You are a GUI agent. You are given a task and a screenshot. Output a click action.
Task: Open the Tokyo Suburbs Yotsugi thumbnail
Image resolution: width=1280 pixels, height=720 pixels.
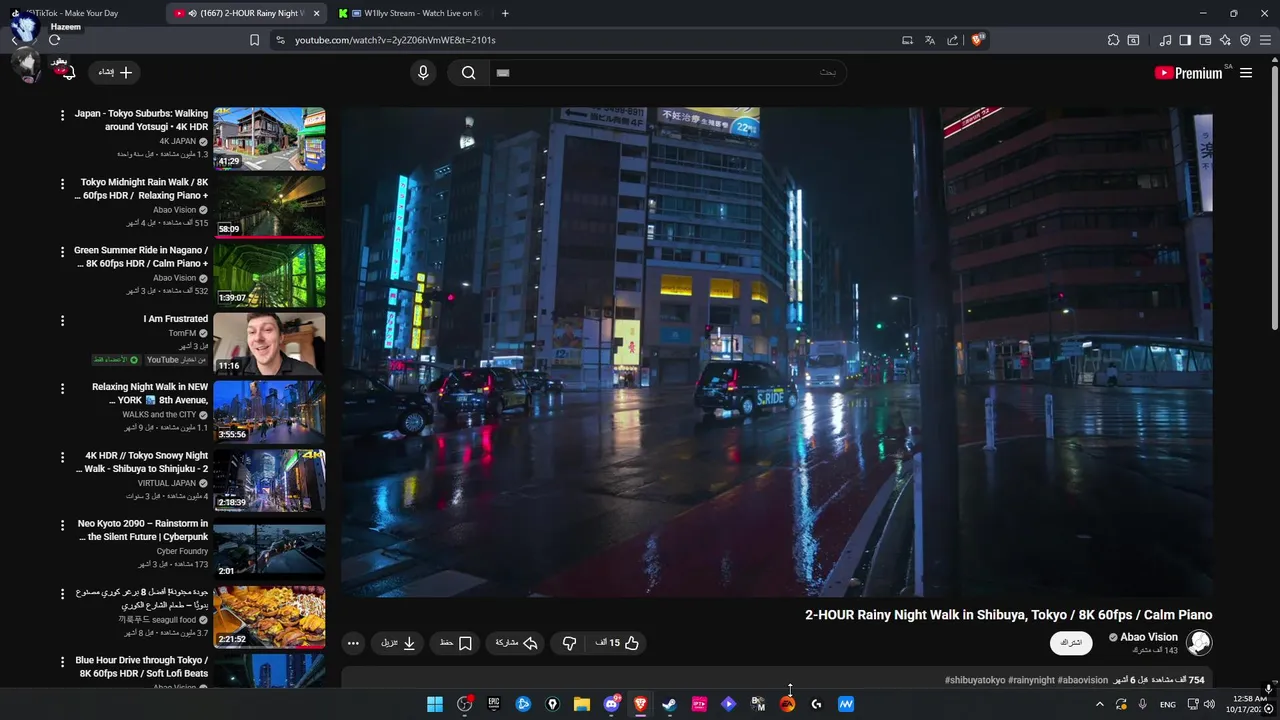269,138
